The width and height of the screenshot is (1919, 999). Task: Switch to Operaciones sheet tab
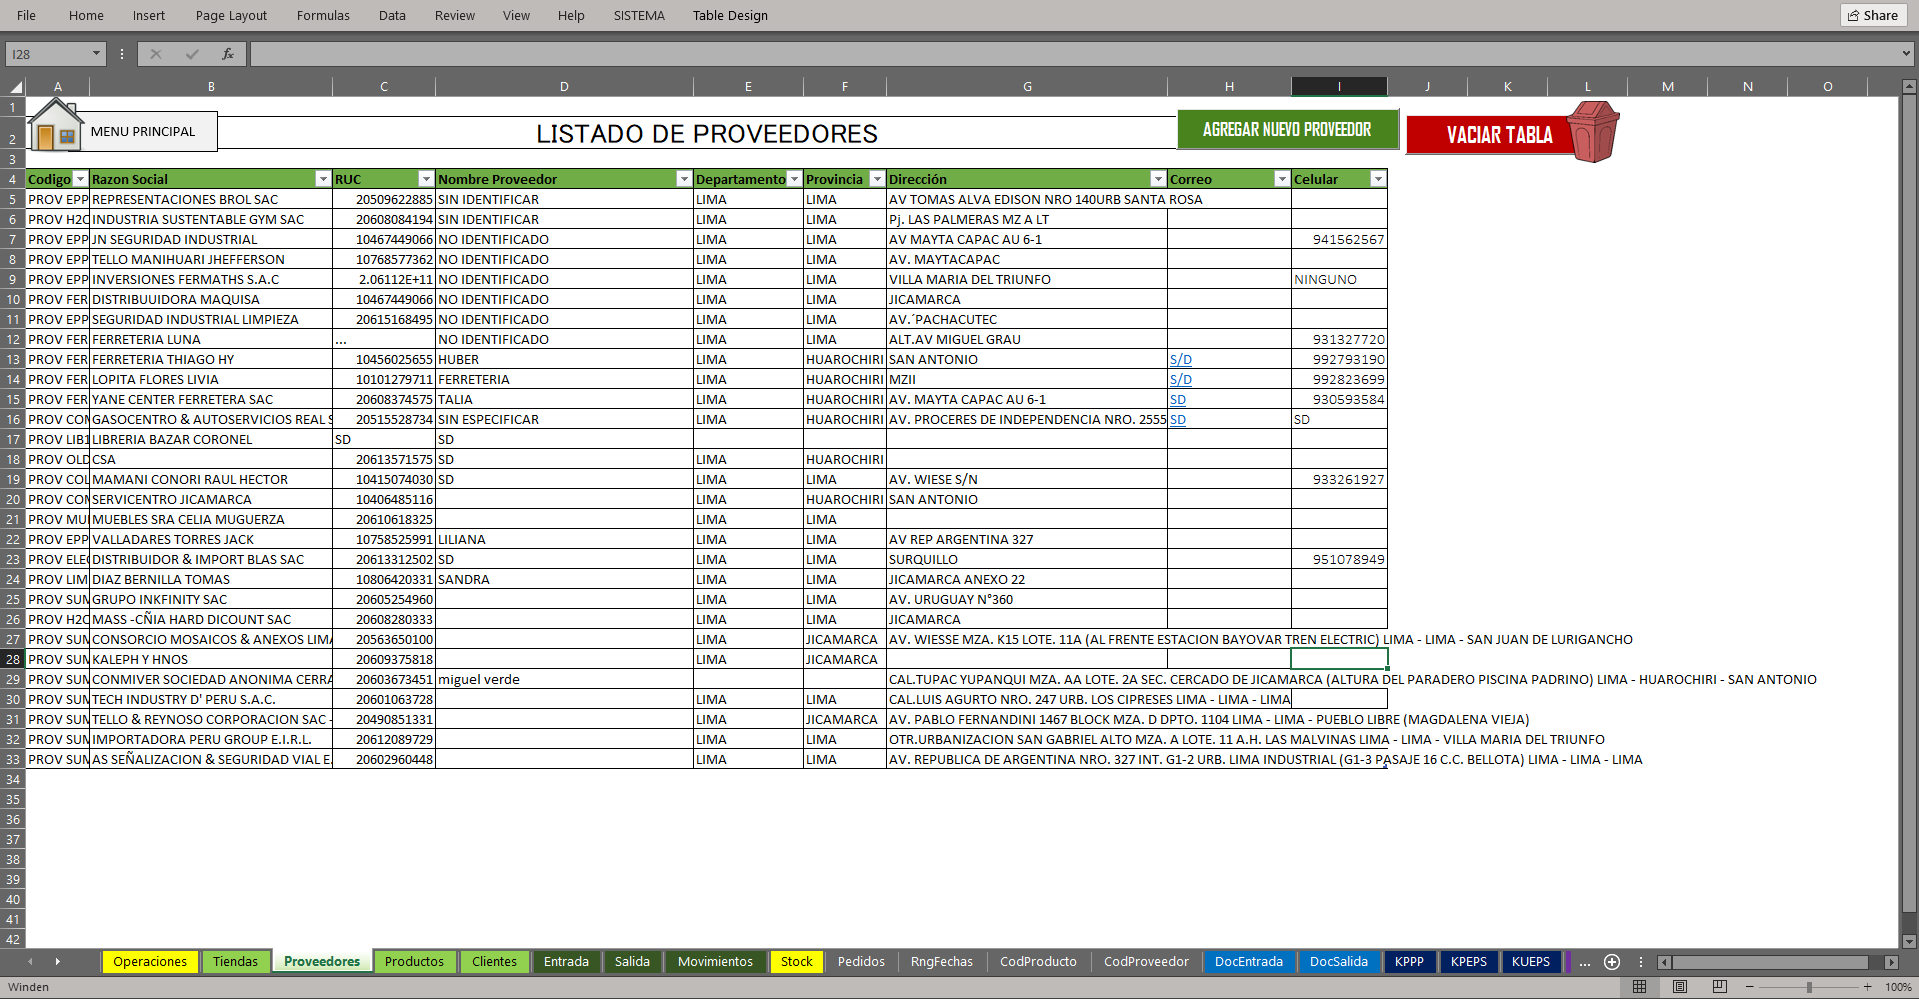tap(150, 962)
